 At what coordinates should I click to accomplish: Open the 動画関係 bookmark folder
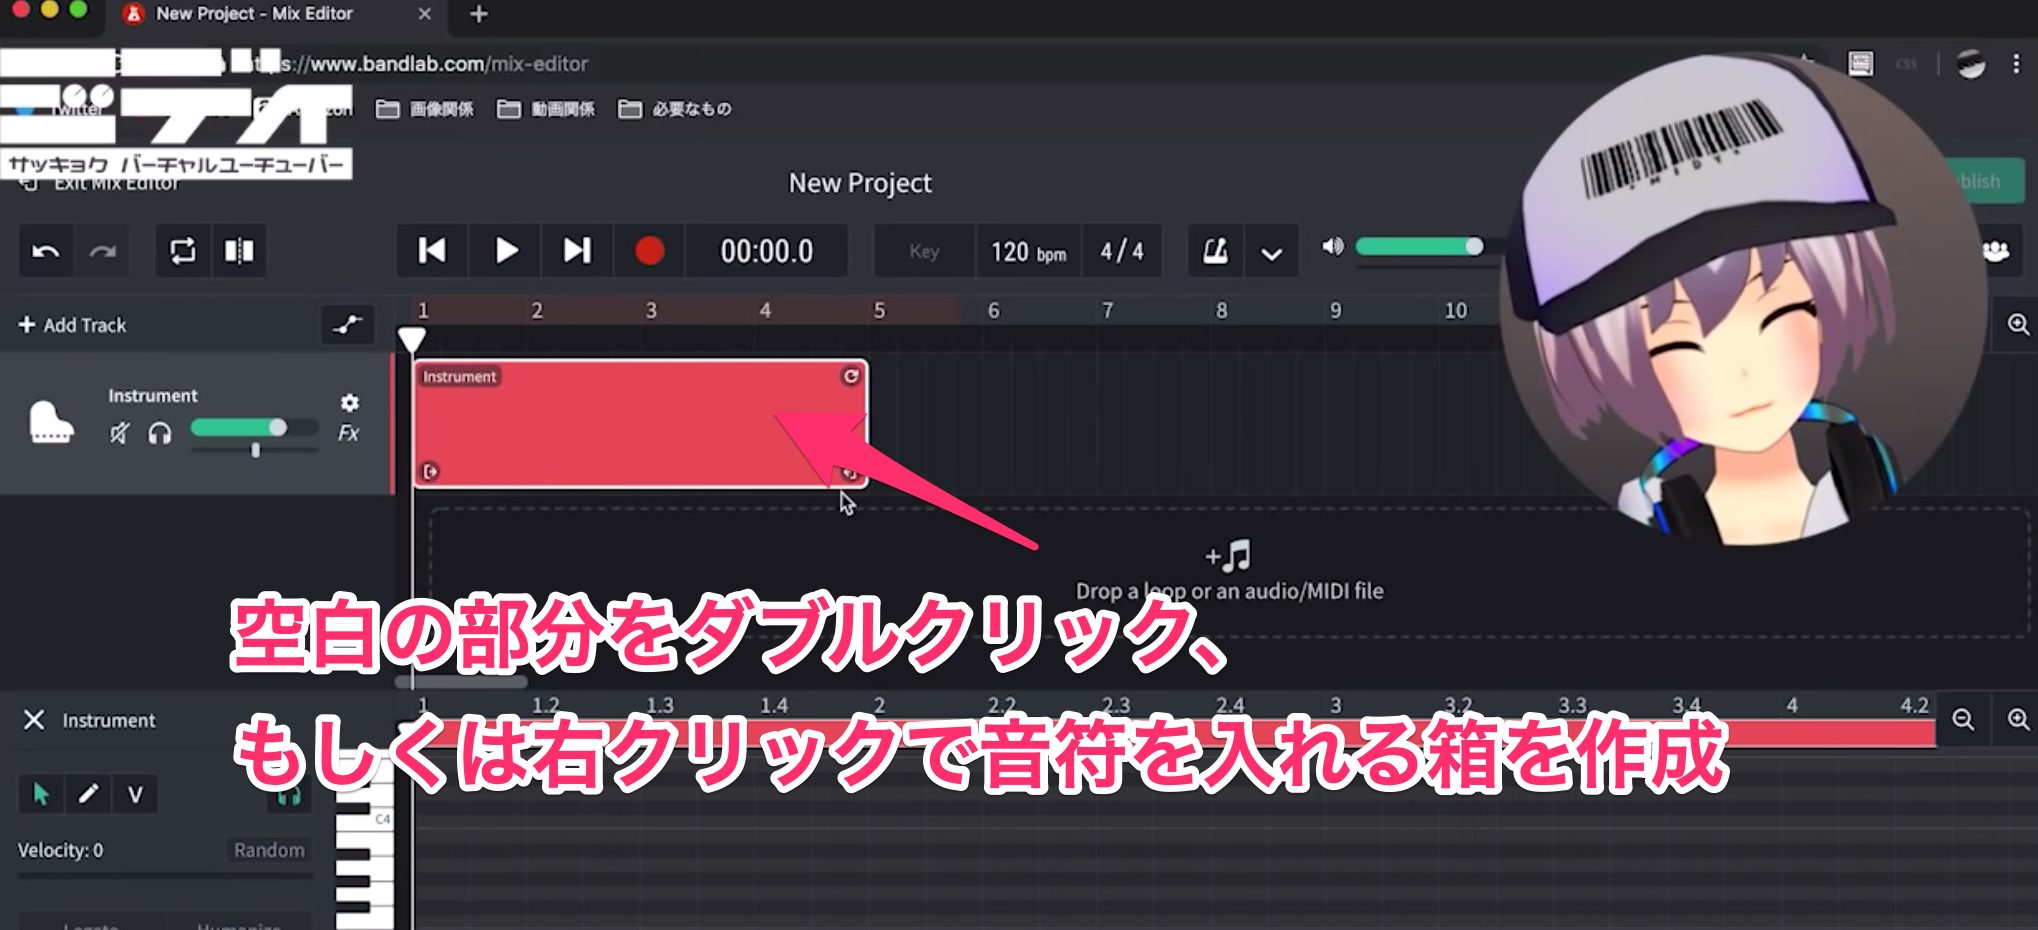(x=546, y=109)
